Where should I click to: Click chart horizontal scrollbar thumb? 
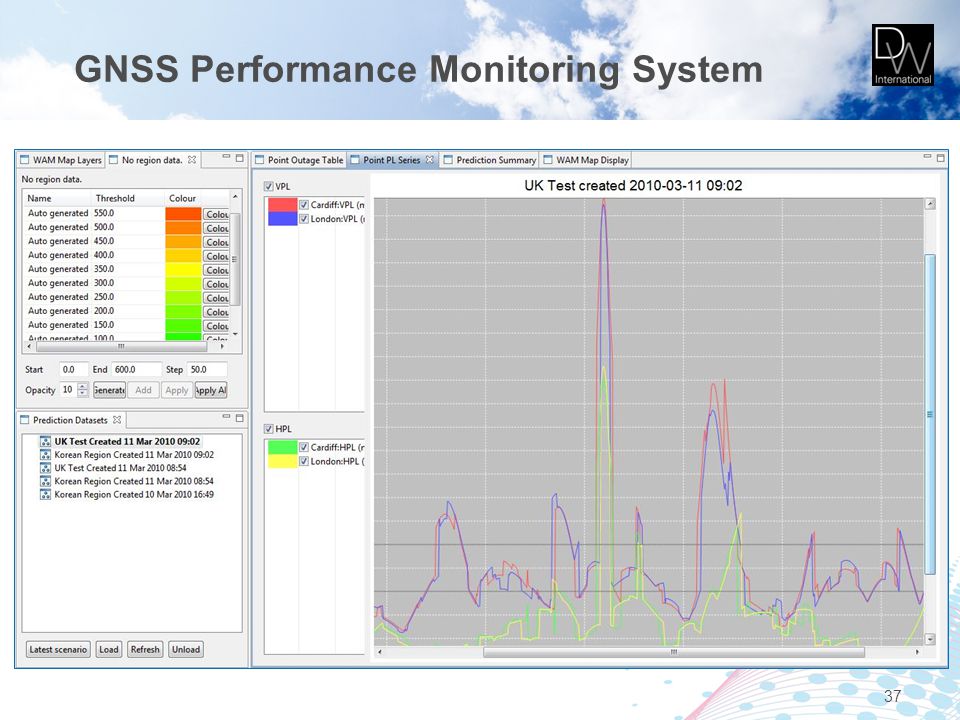coord(673,652)
